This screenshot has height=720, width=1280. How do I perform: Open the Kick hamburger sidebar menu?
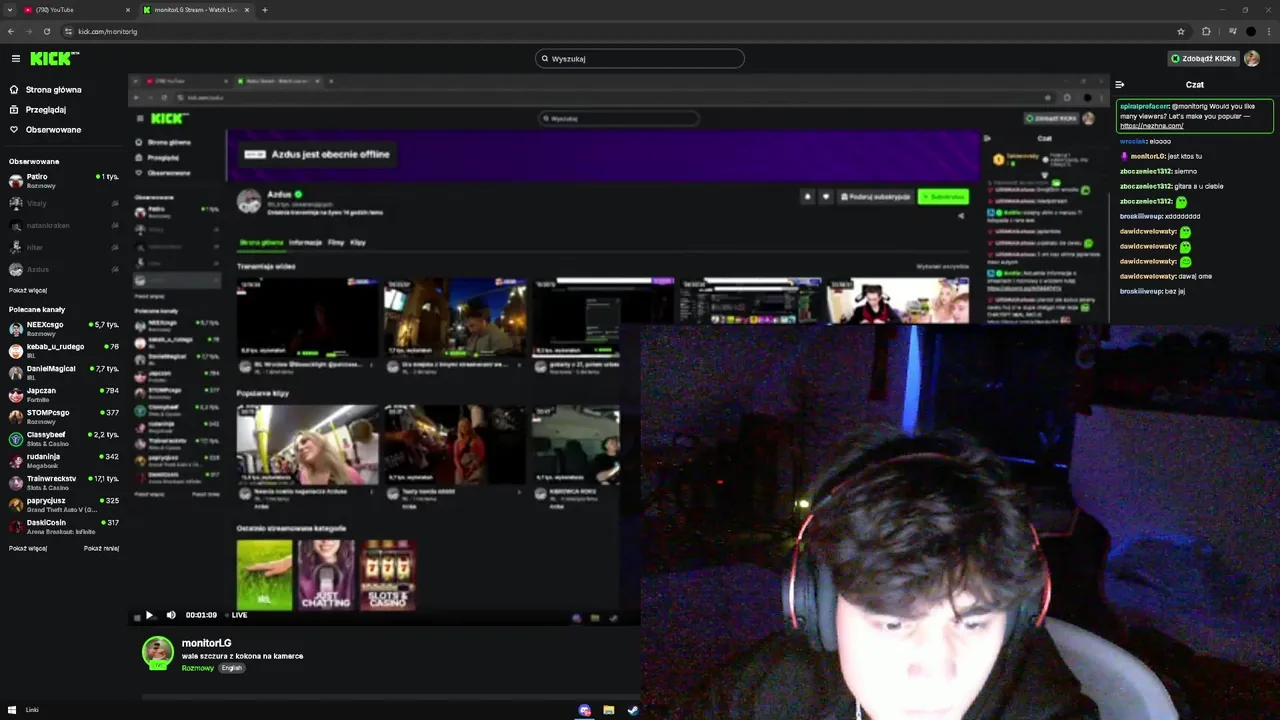click(15, 59)
